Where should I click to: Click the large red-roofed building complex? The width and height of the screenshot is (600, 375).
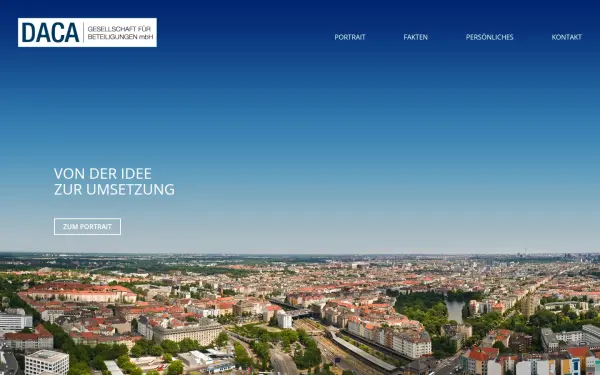[x=78, y=292]
